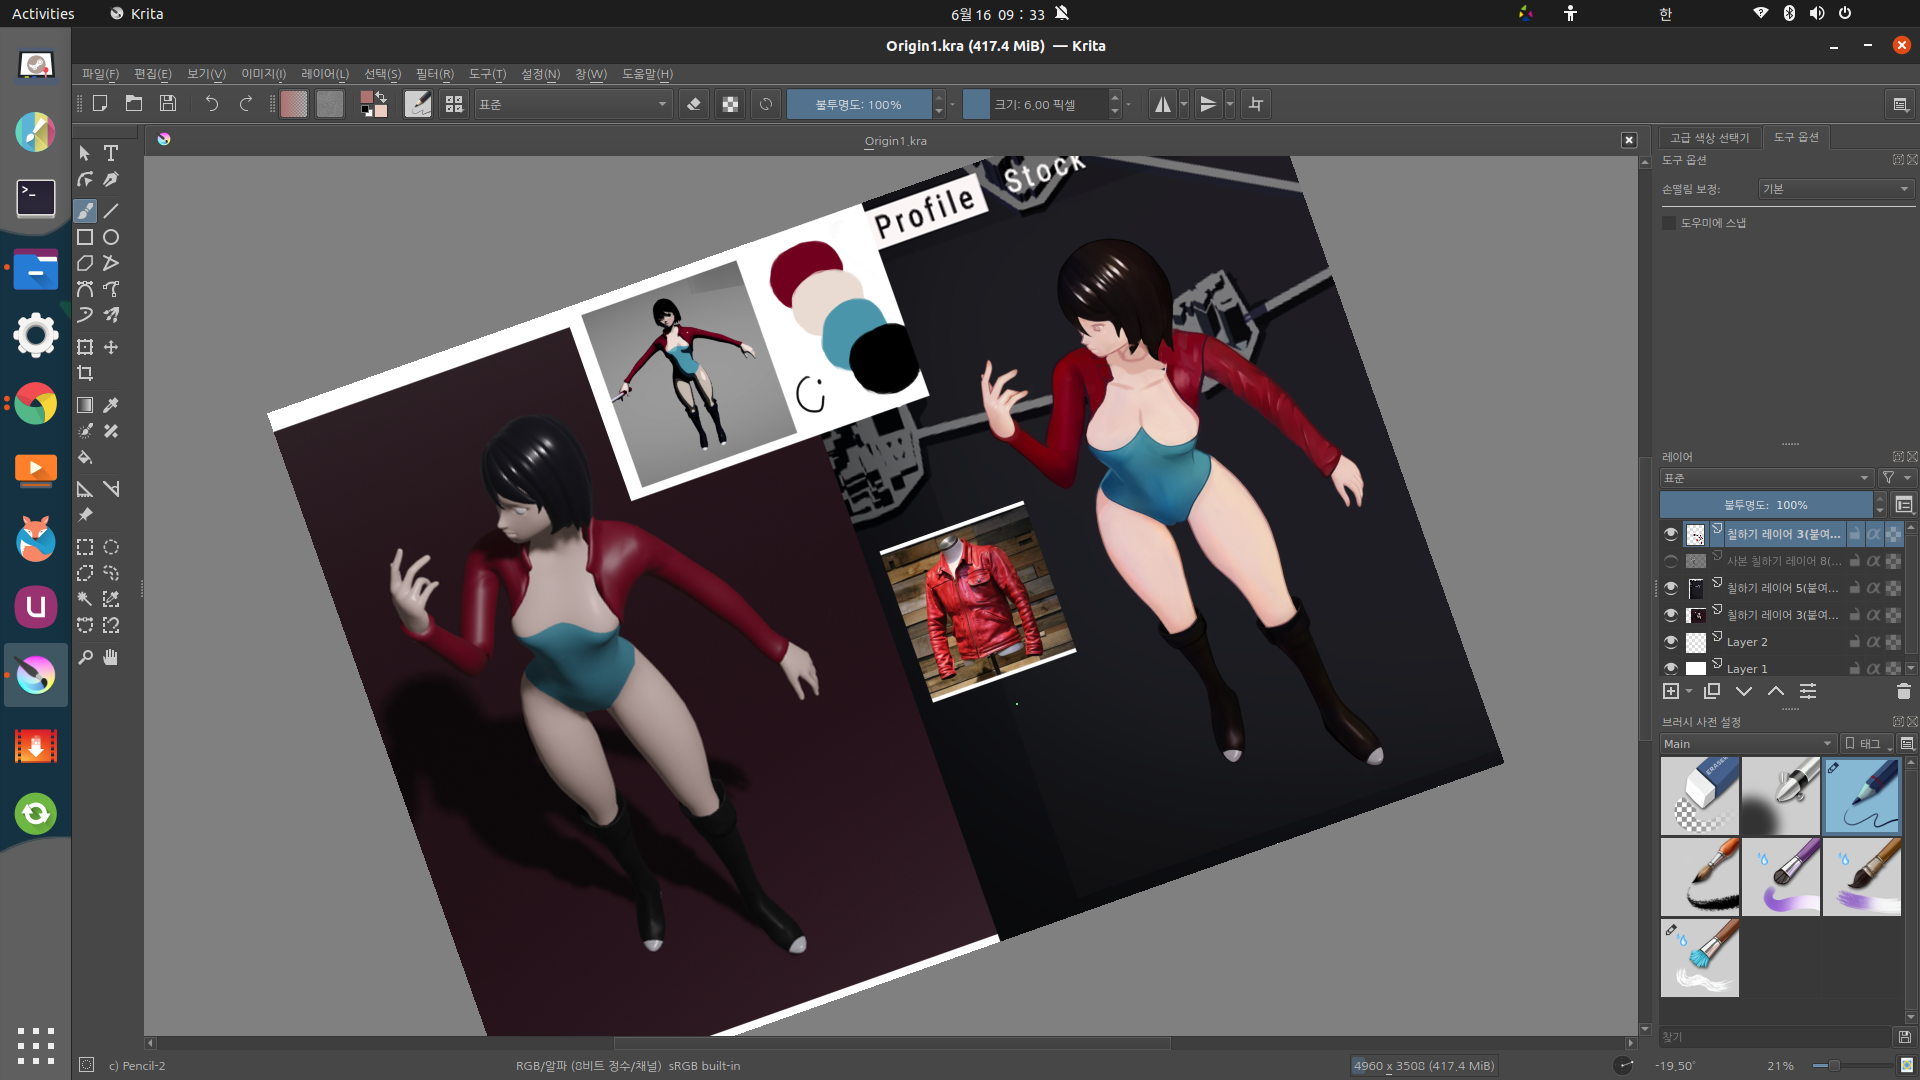
Task: Select the Line tool
Action: pyautogui.click(x=111, y=211)
